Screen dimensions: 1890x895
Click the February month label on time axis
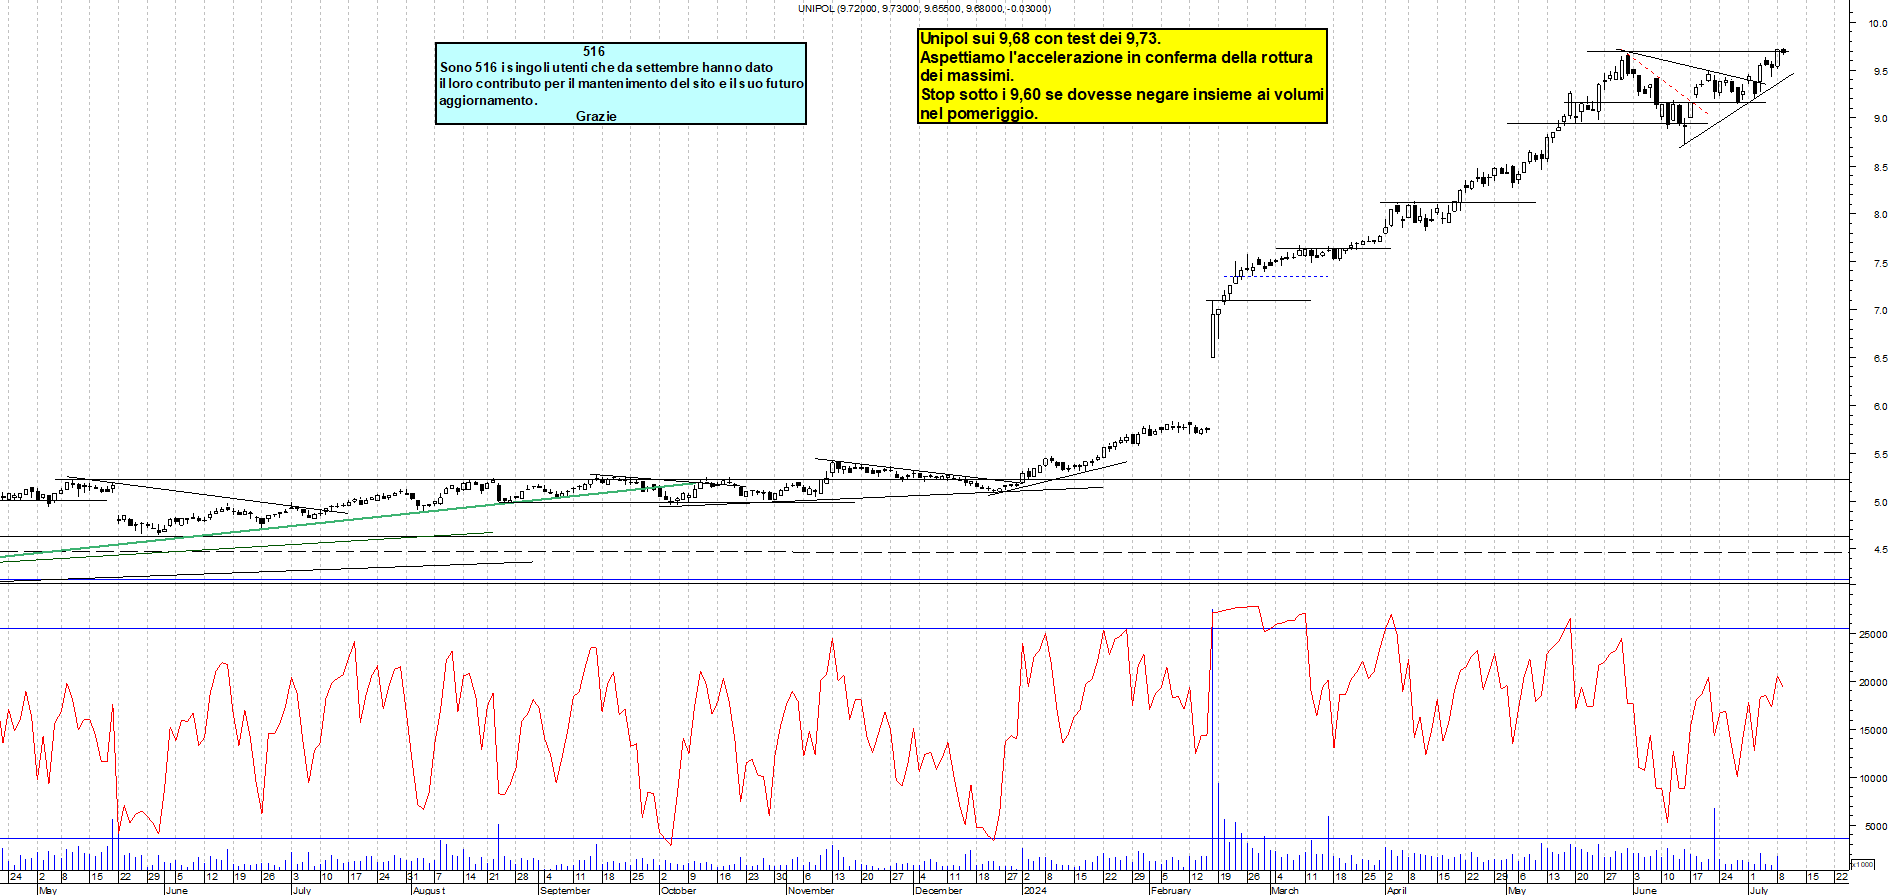[x=1171, y=890]
